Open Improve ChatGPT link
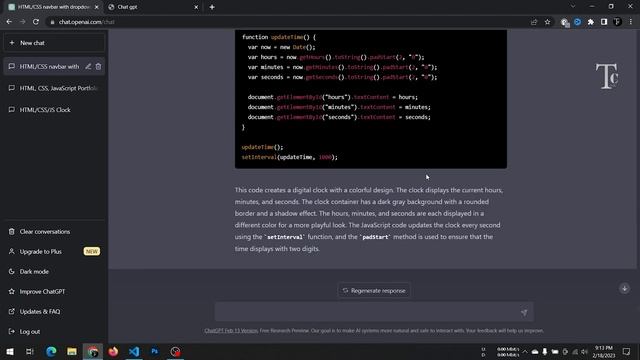Image resolution: width=640 pixels, height=360 pixels. point(54,291)
